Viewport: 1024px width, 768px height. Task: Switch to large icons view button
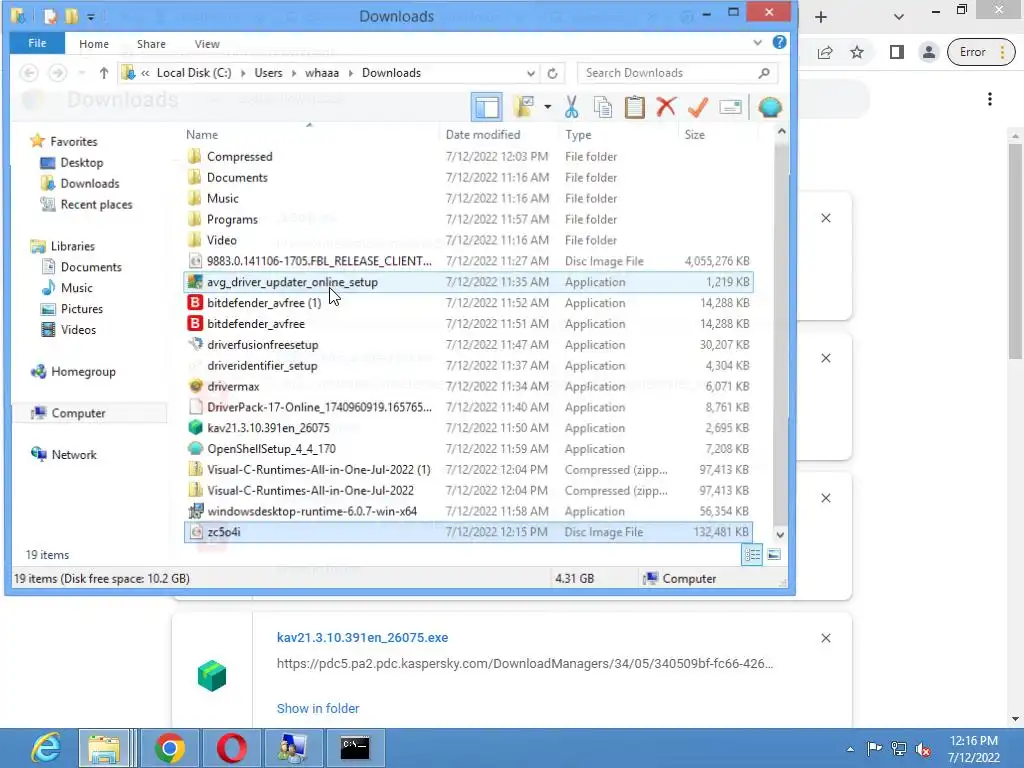click(x=774, y=555)
